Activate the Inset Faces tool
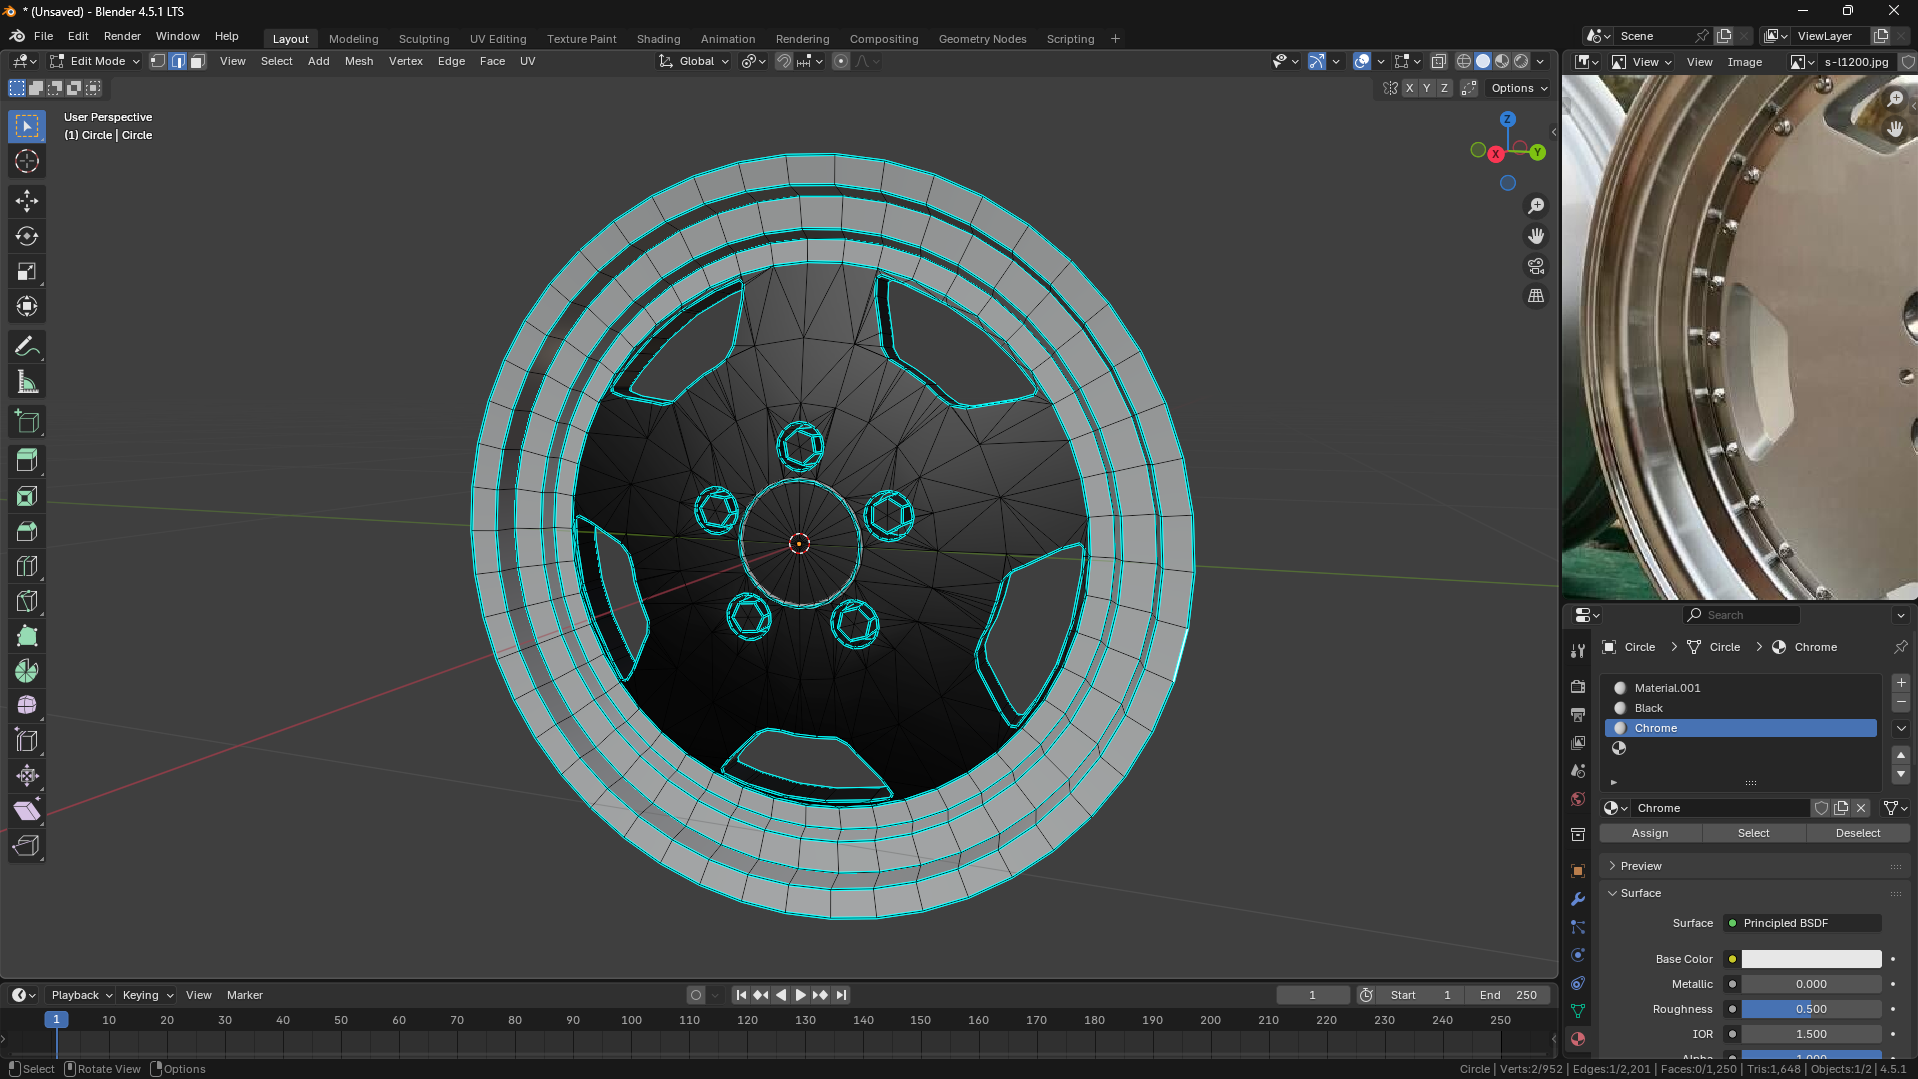This screenshot has width=1918, height=1079. tap(27, 496)
